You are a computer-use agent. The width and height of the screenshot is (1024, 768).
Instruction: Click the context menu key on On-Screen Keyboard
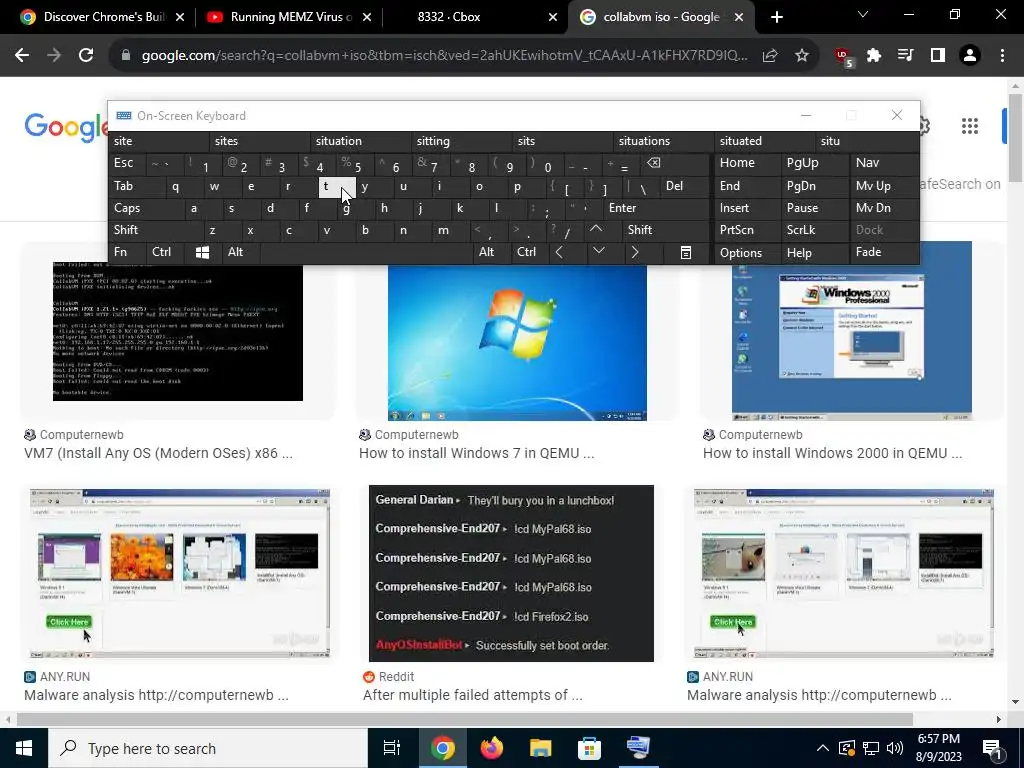coord(686,252)
